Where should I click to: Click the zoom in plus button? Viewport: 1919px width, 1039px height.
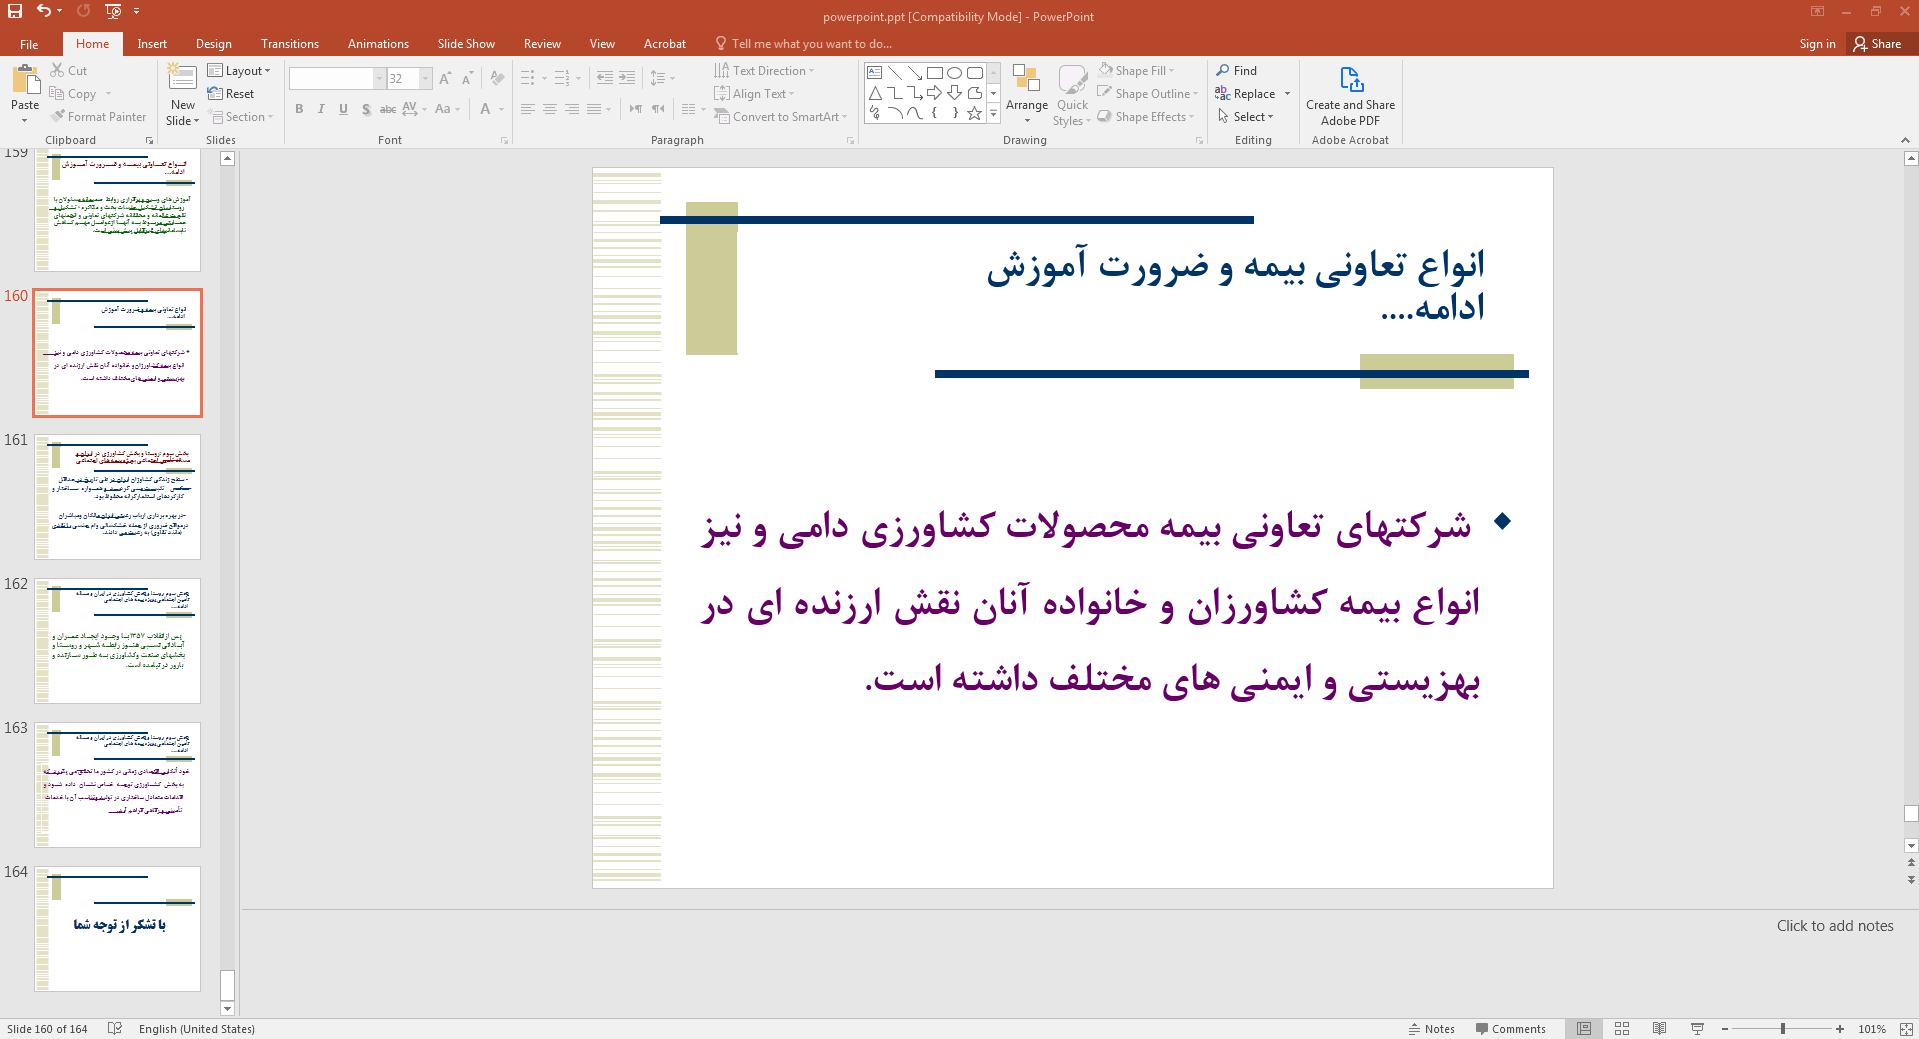pyautogui.click(x=1840, y=1028)
